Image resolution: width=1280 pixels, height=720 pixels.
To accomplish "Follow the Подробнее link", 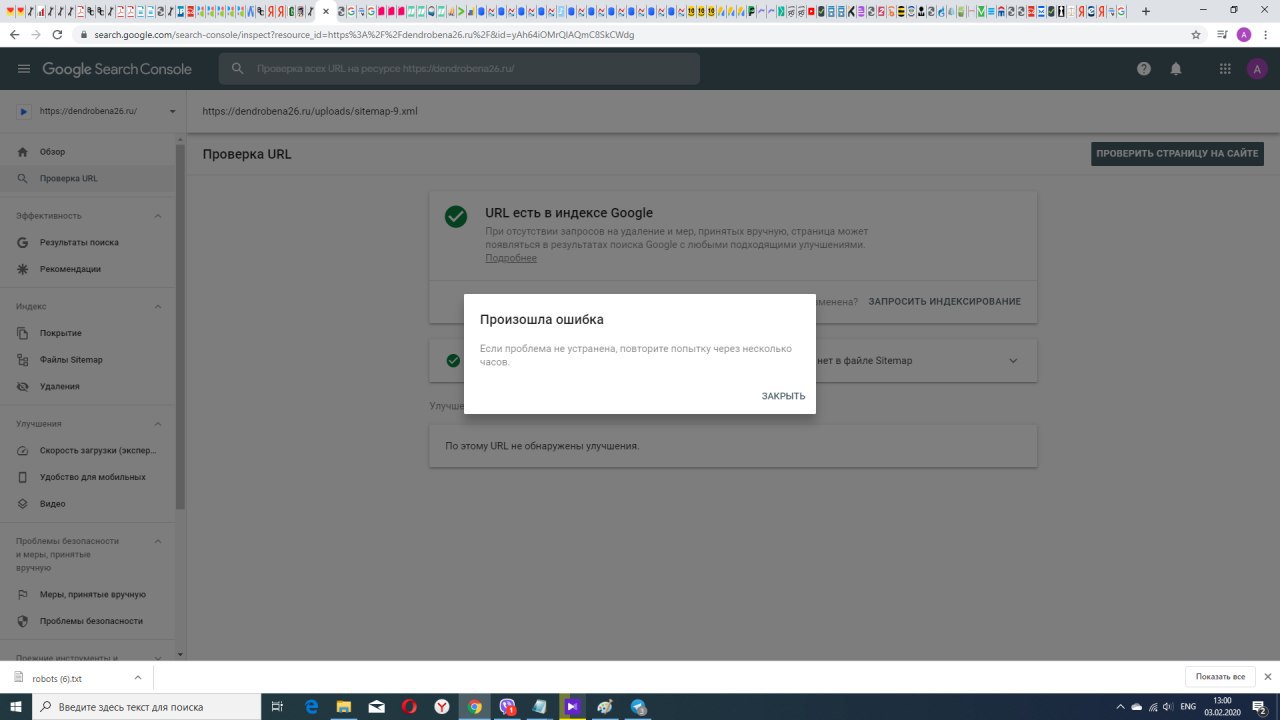I will click(x=511, y=258).
